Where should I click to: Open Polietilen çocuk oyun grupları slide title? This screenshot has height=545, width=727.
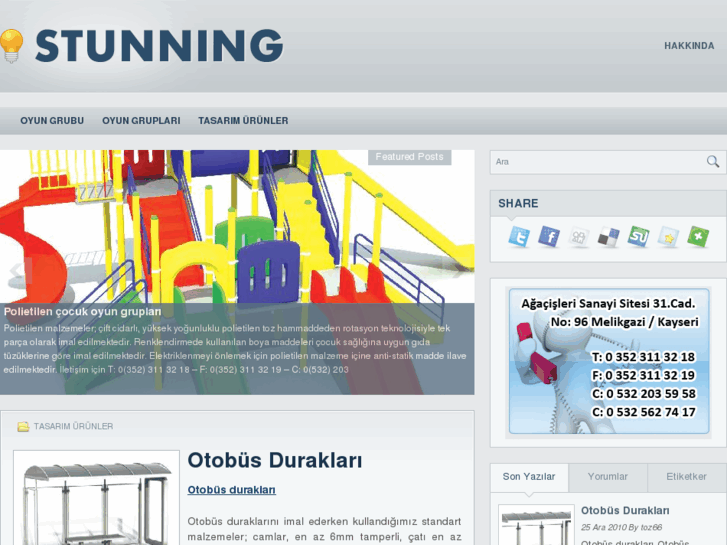point(83,312)
